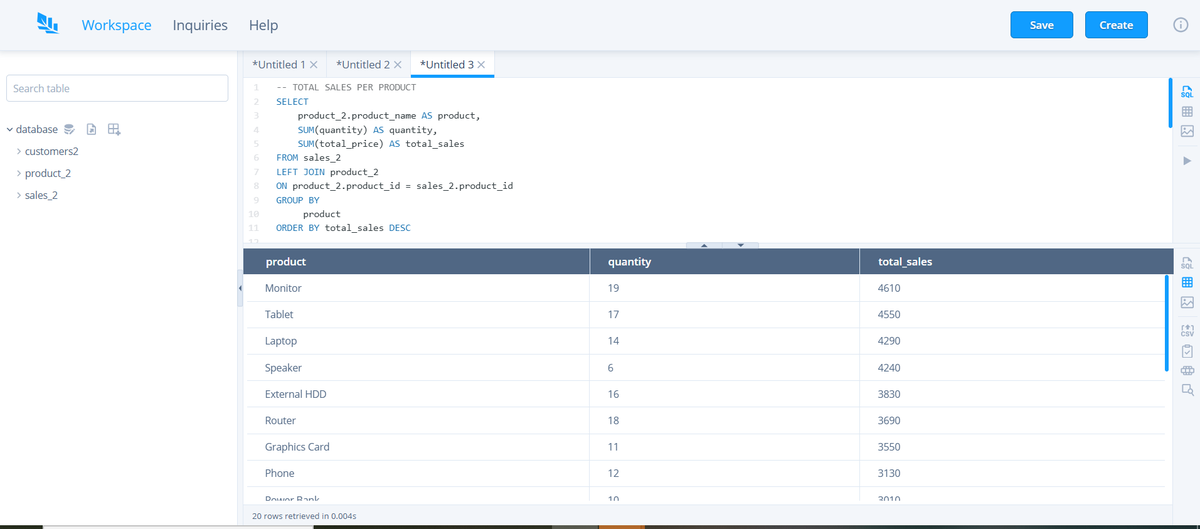1200x529 pixels.
Task: Switch to Untitled 2 tab
Action: [363, 64]
